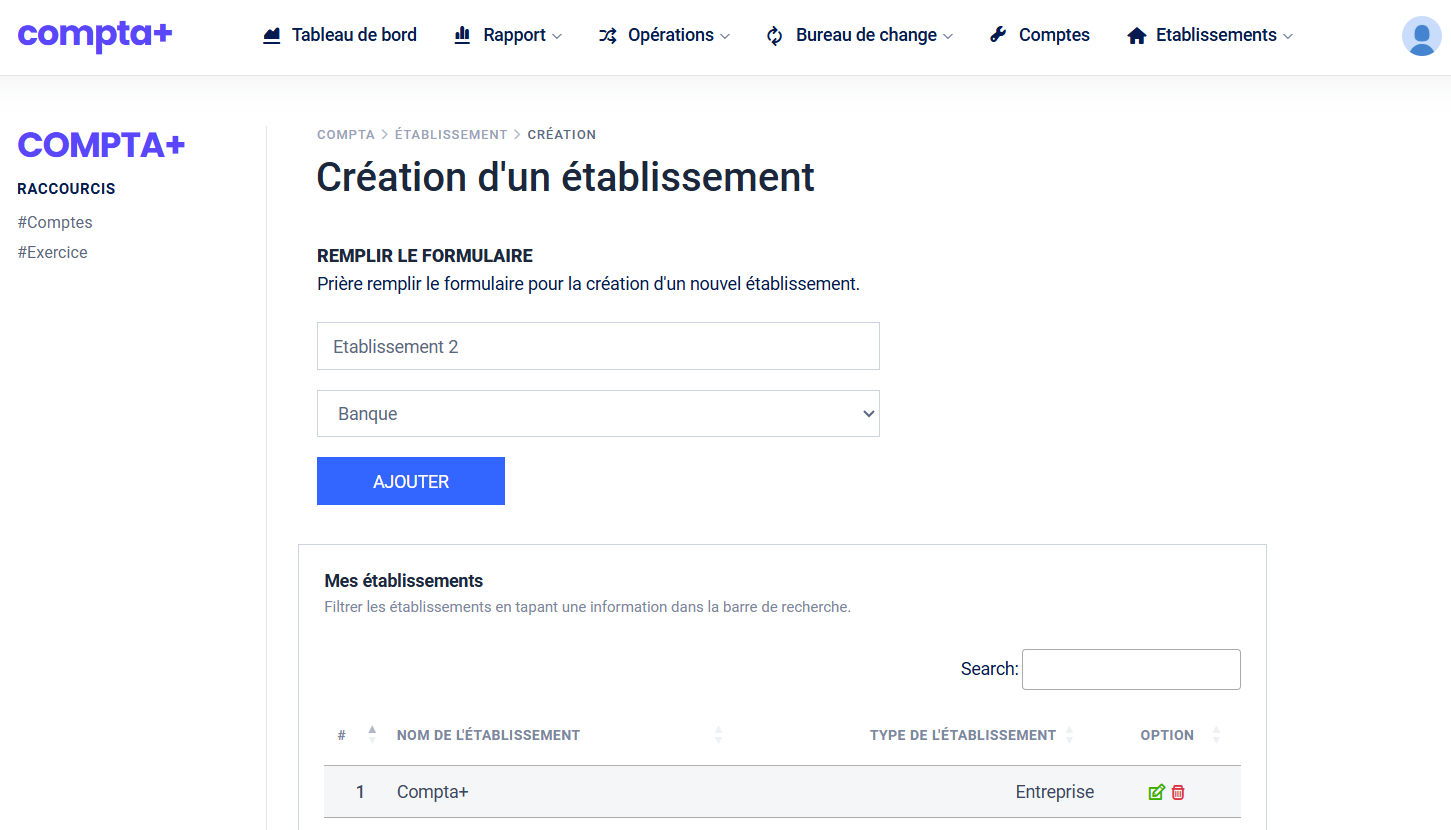Follow the #Comptes shortcut link
The width and height of the screenshot is (1451, 830).
click(x=55, y=222)
